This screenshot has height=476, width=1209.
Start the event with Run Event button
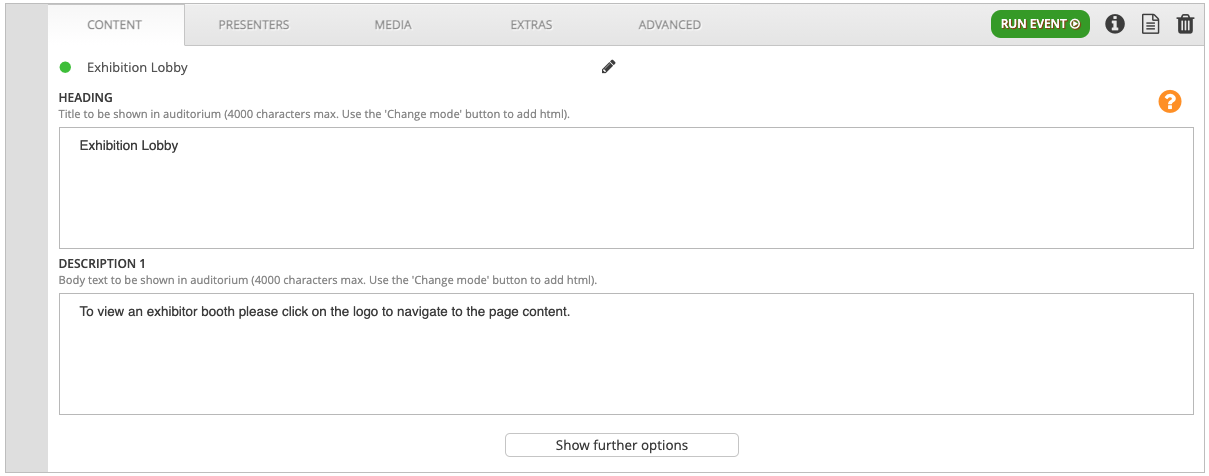[x=1040, y=24]
